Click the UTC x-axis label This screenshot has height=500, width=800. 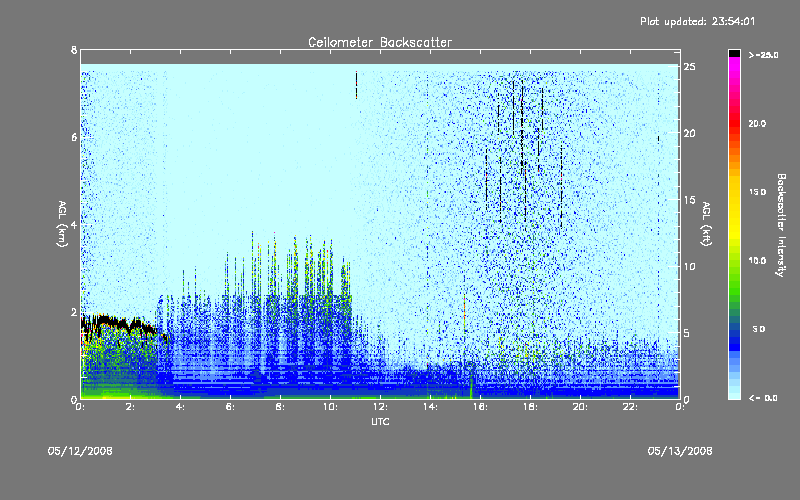(380, 421)
